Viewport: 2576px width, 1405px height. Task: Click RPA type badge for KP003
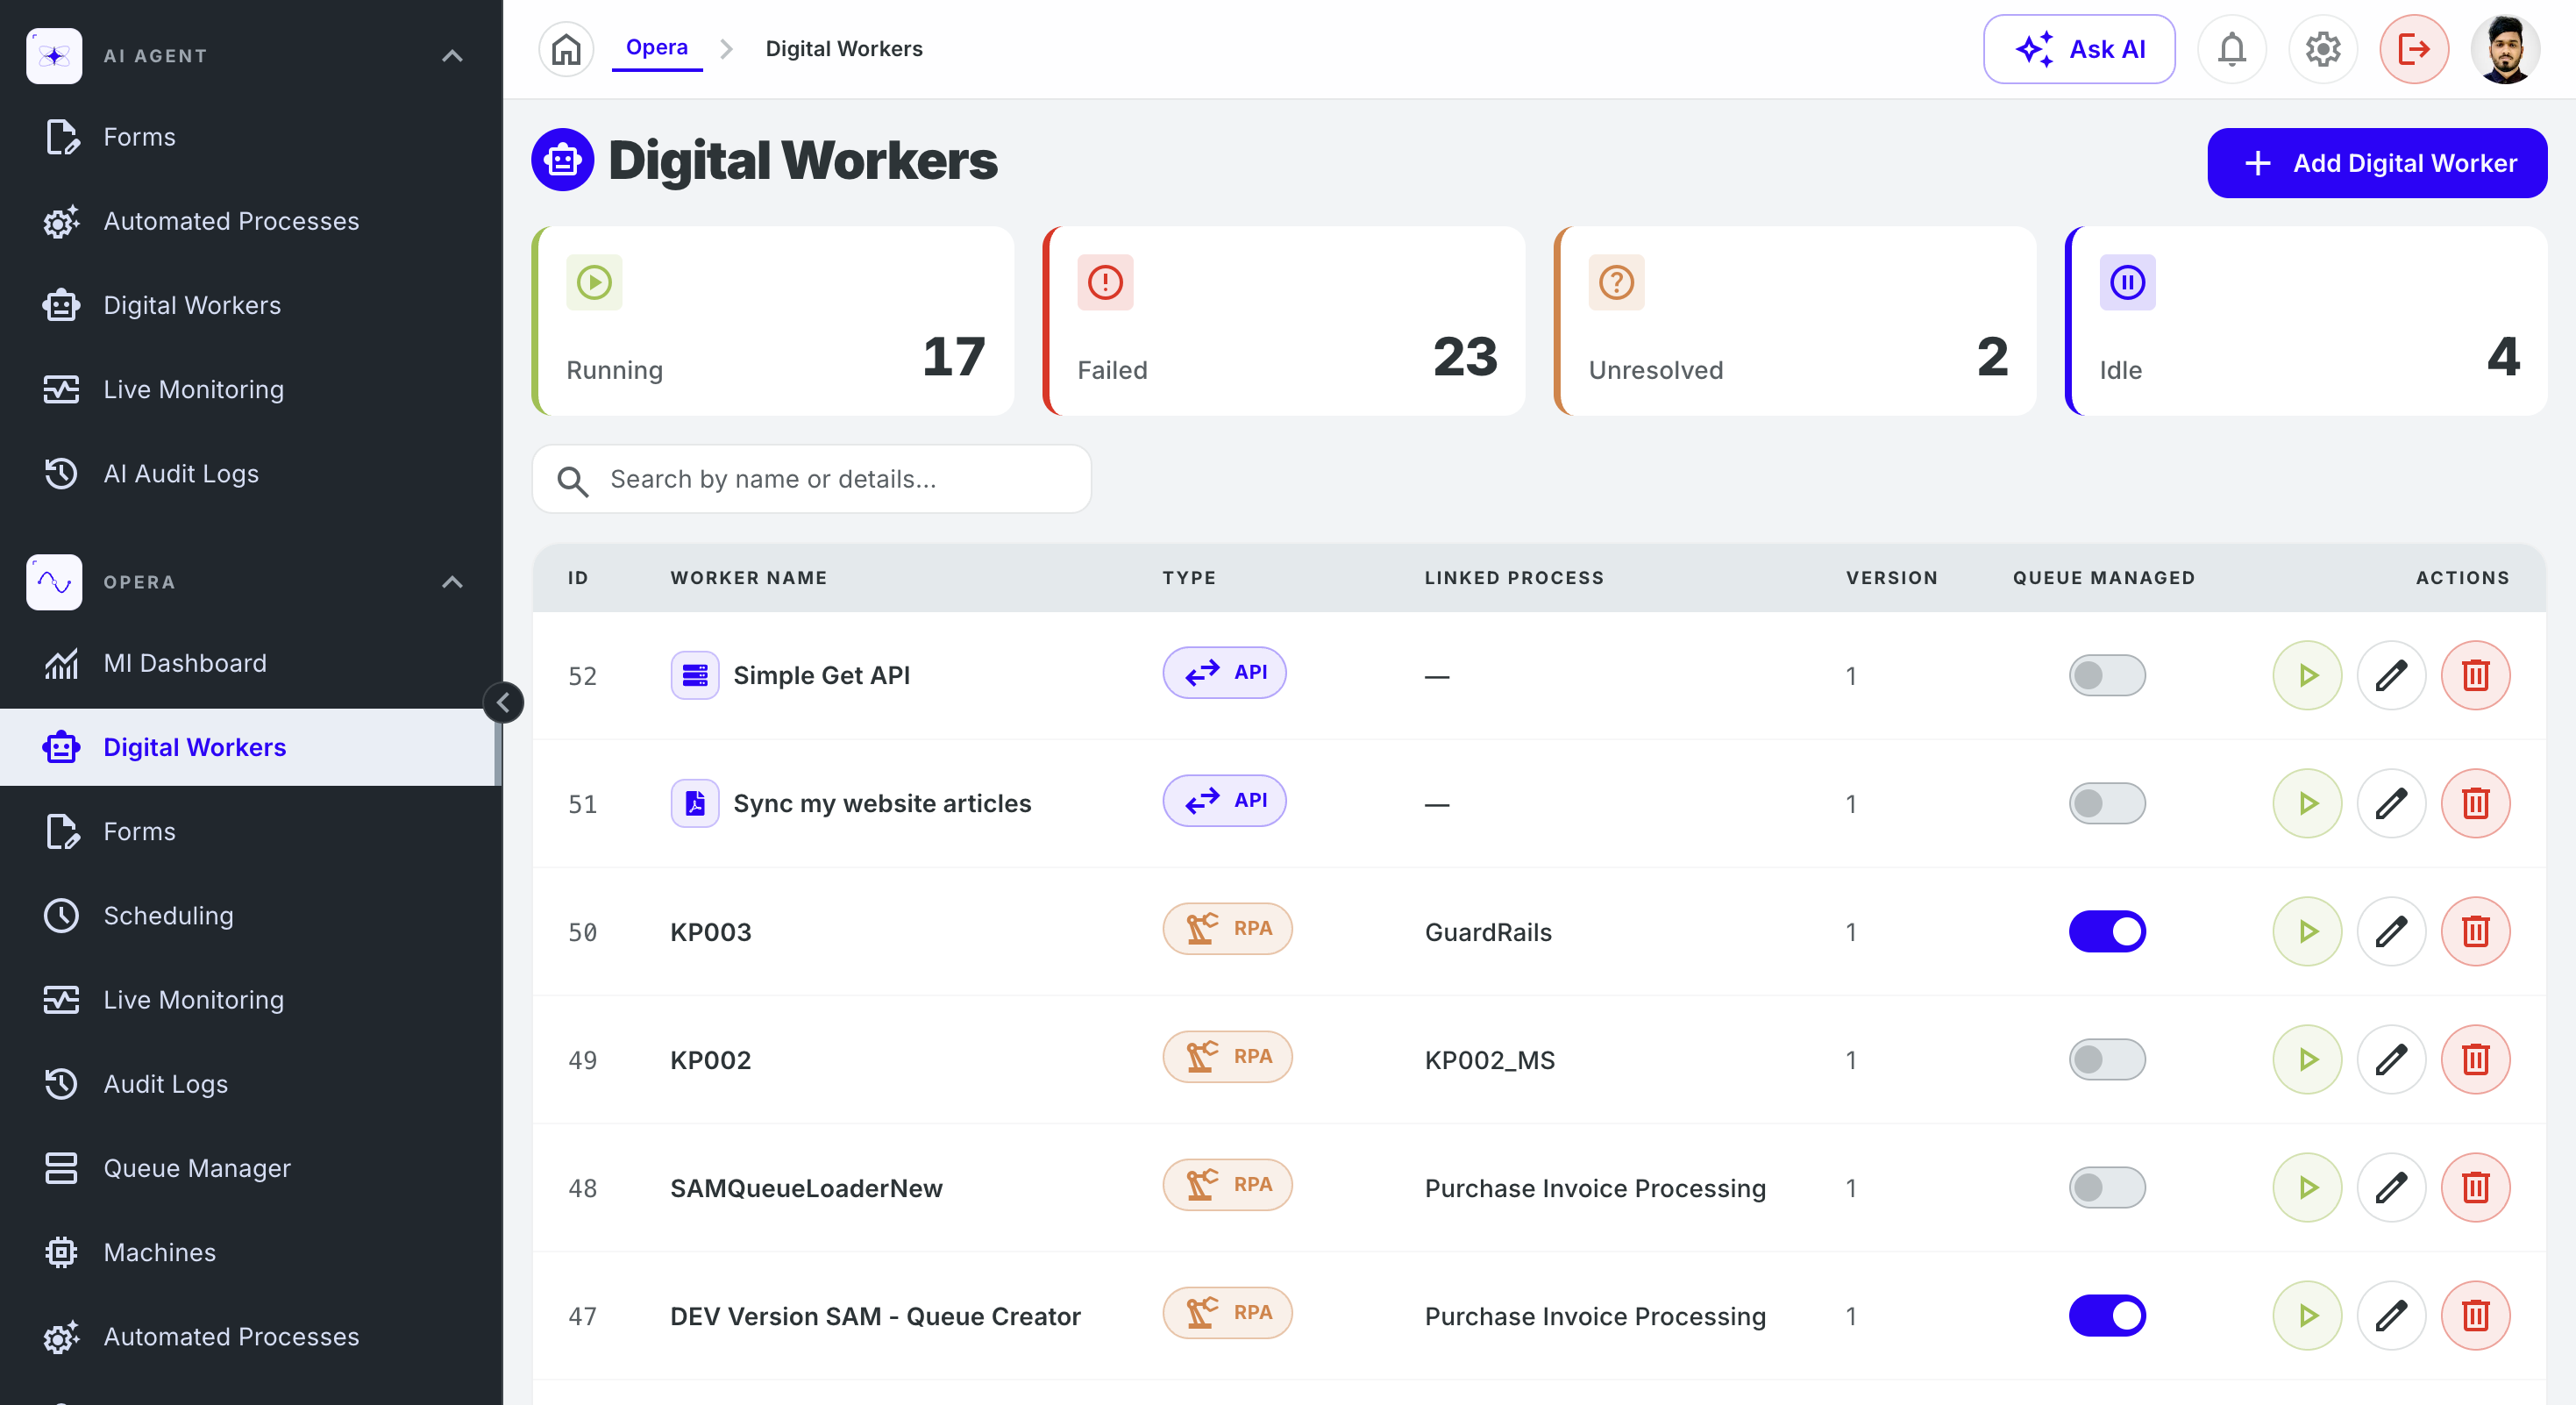tap(1227, 929)
